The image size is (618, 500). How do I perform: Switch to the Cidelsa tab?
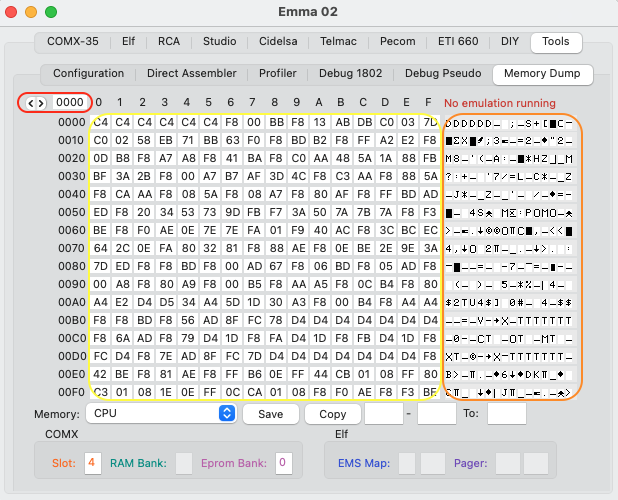click(x=278, y=41)
